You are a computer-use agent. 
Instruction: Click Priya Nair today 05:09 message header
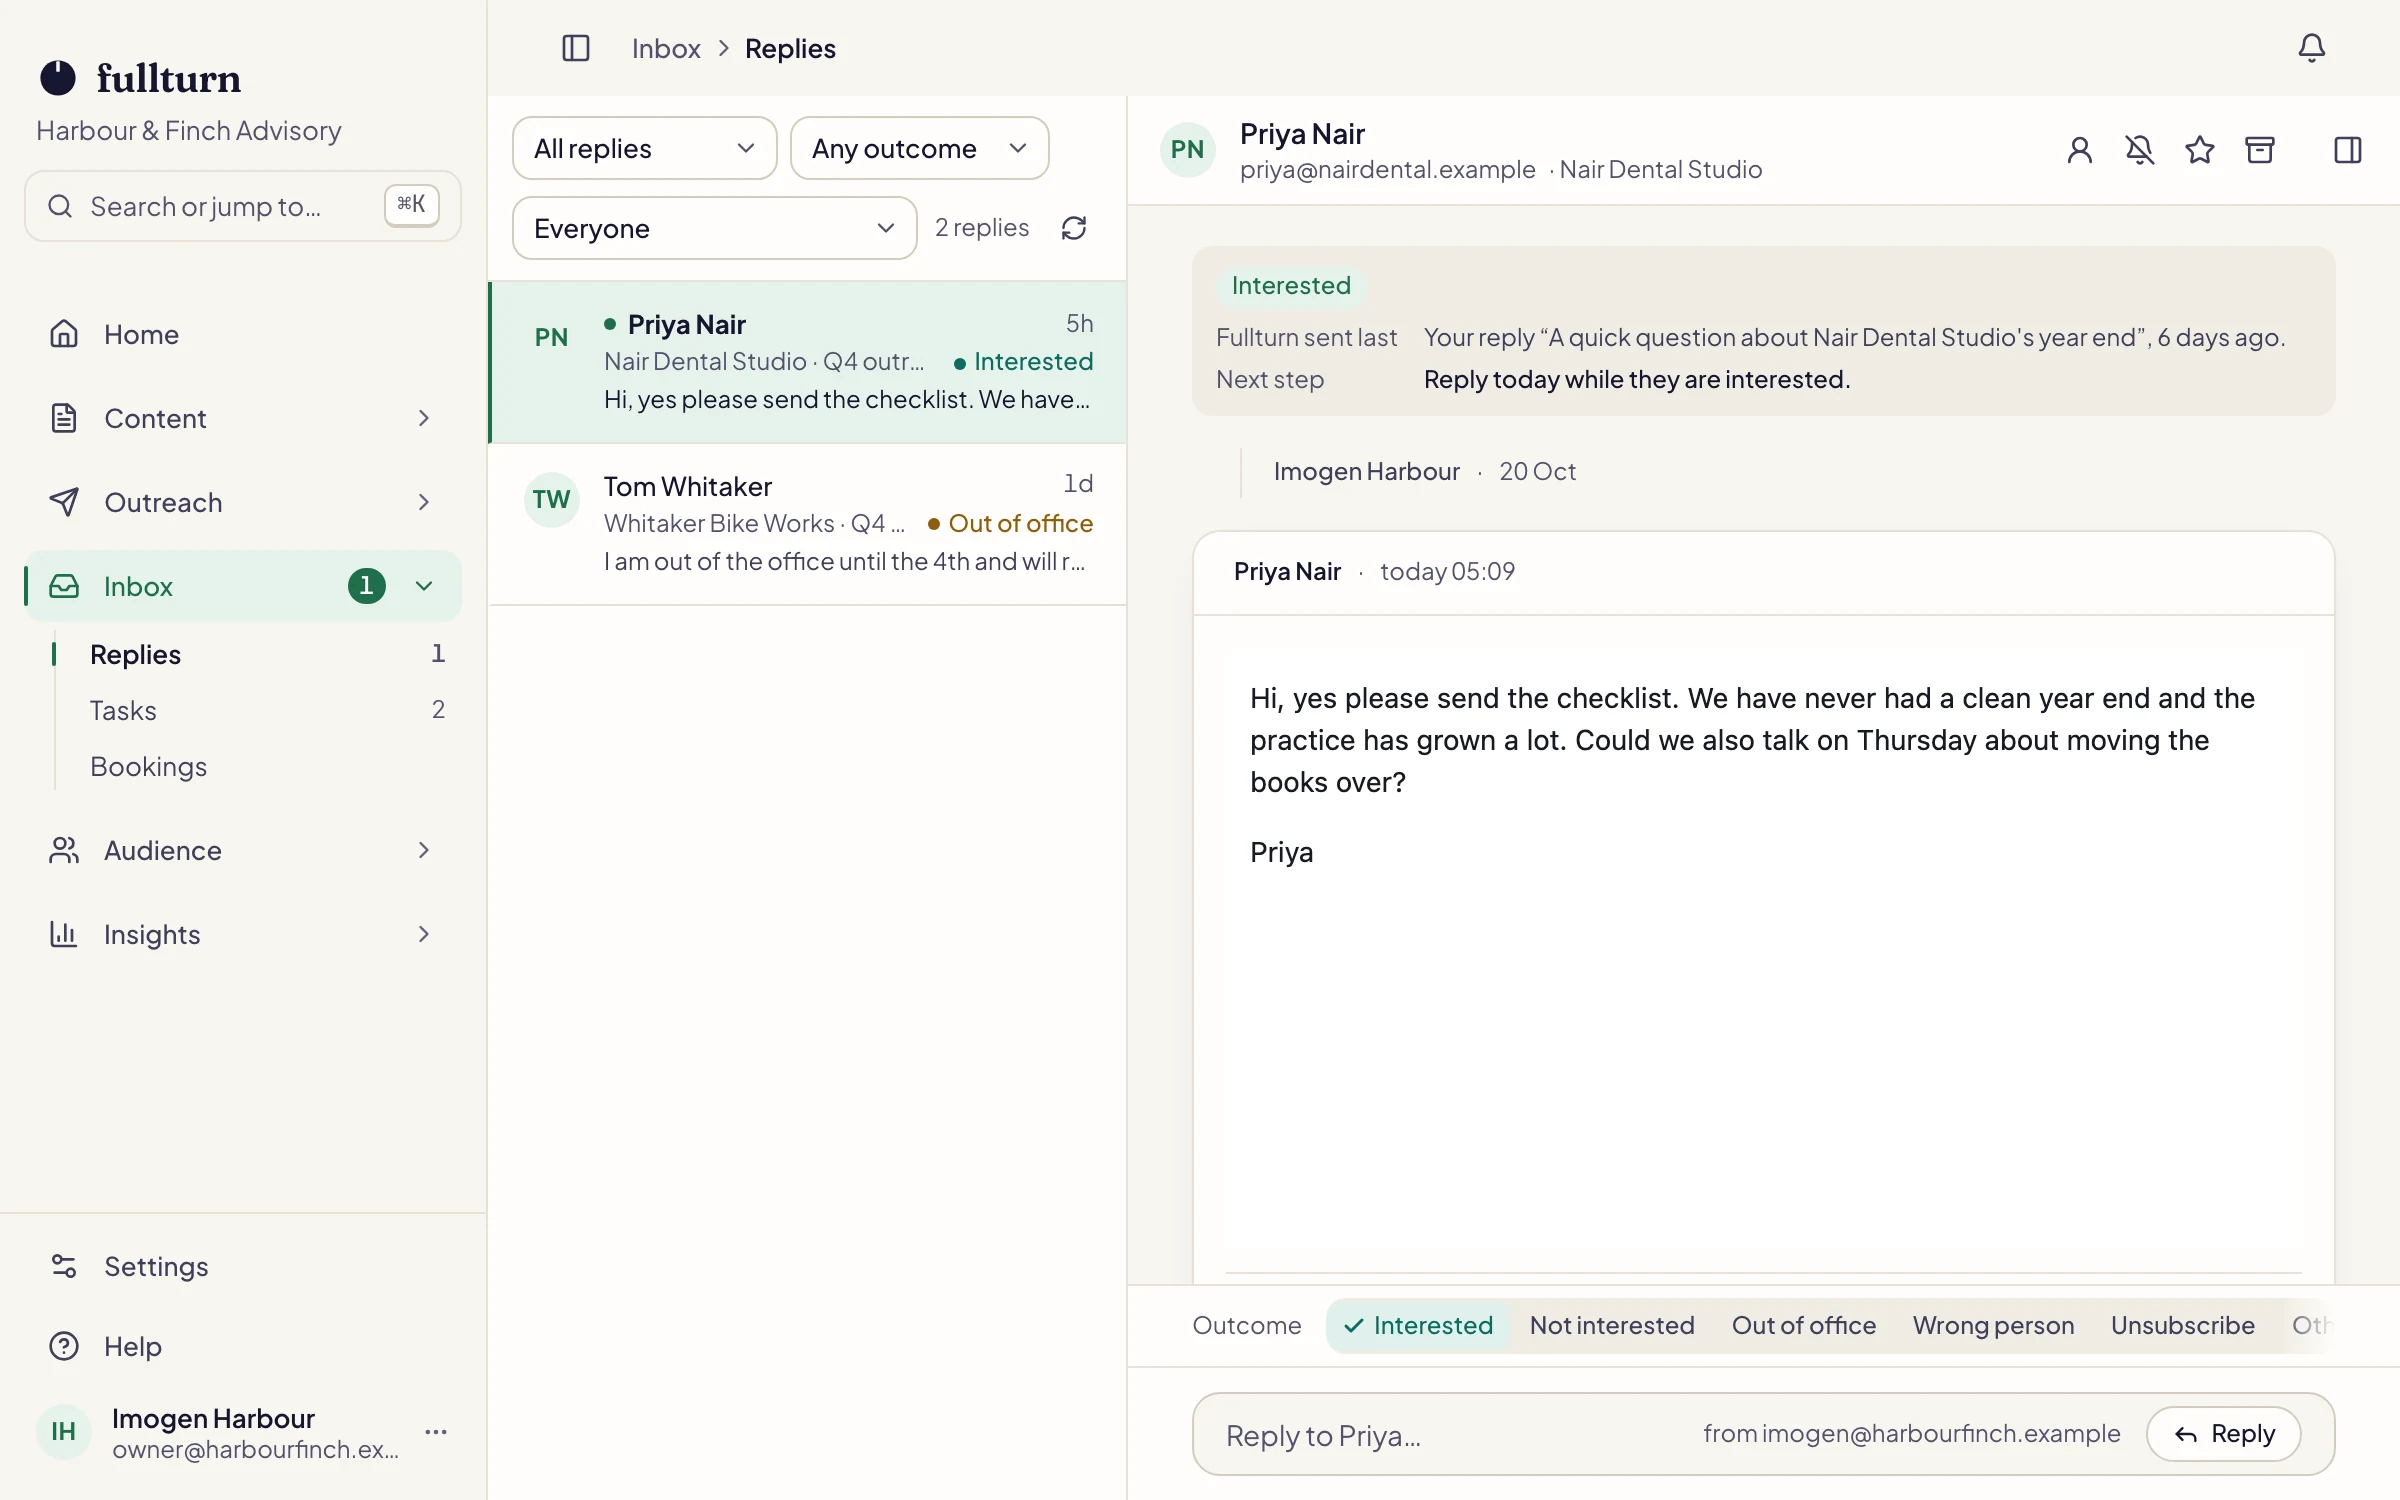pyautogui.click(x=1764, y=572)
